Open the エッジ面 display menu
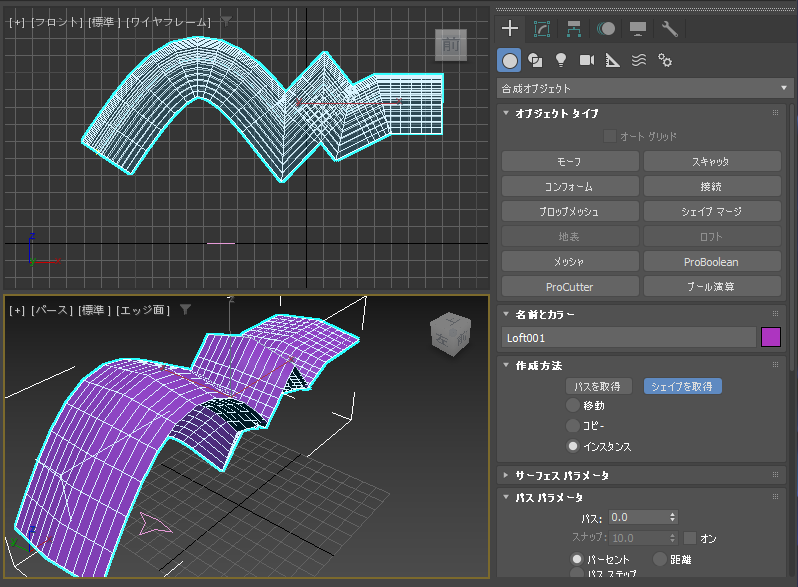 [143, 310]
